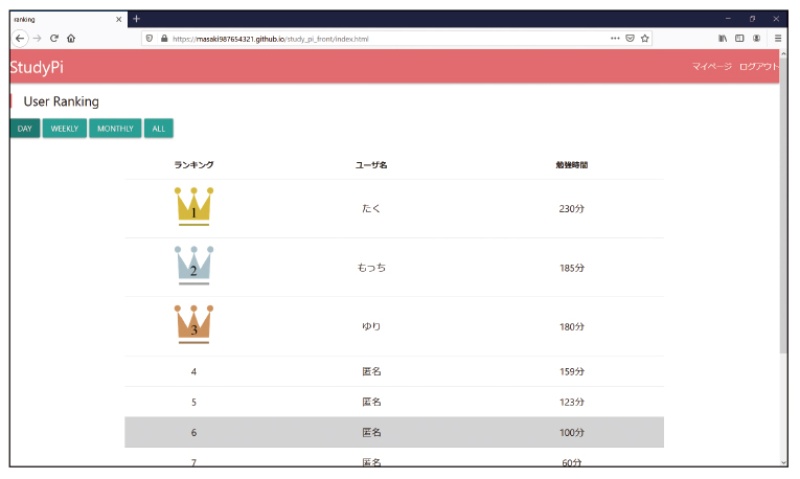Show the ALL time ranking
The image size is (800, 479).
[x=158, y=128]
